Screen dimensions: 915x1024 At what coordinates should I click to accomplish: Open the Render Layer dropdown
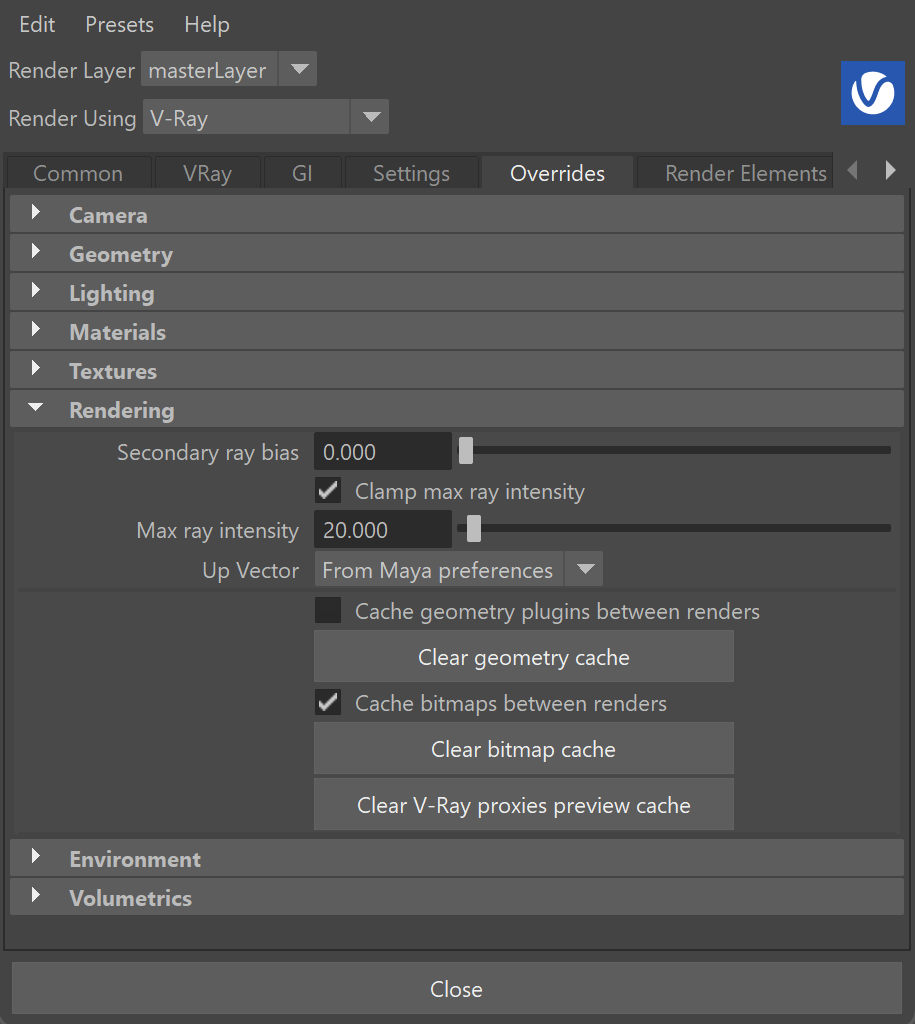tap(229, 69)
